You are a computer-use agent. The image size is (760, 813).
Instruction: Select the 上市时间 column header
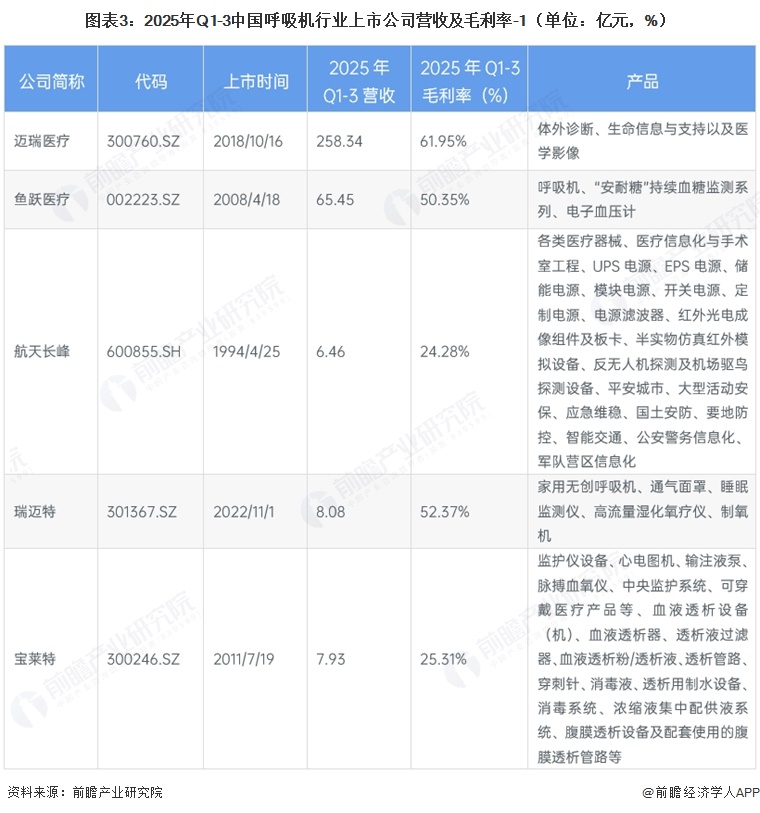click(256, 81)
